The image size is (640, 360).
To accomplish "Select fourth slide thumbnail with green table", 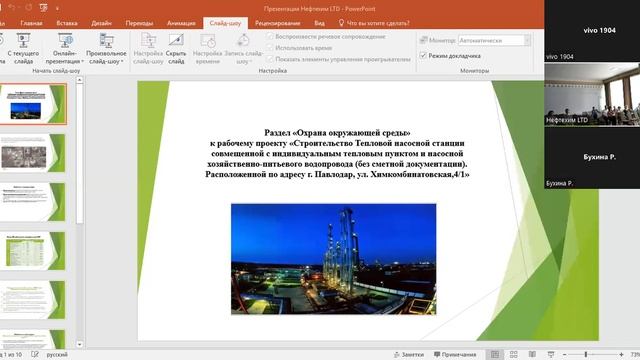I will pos(33,251).
